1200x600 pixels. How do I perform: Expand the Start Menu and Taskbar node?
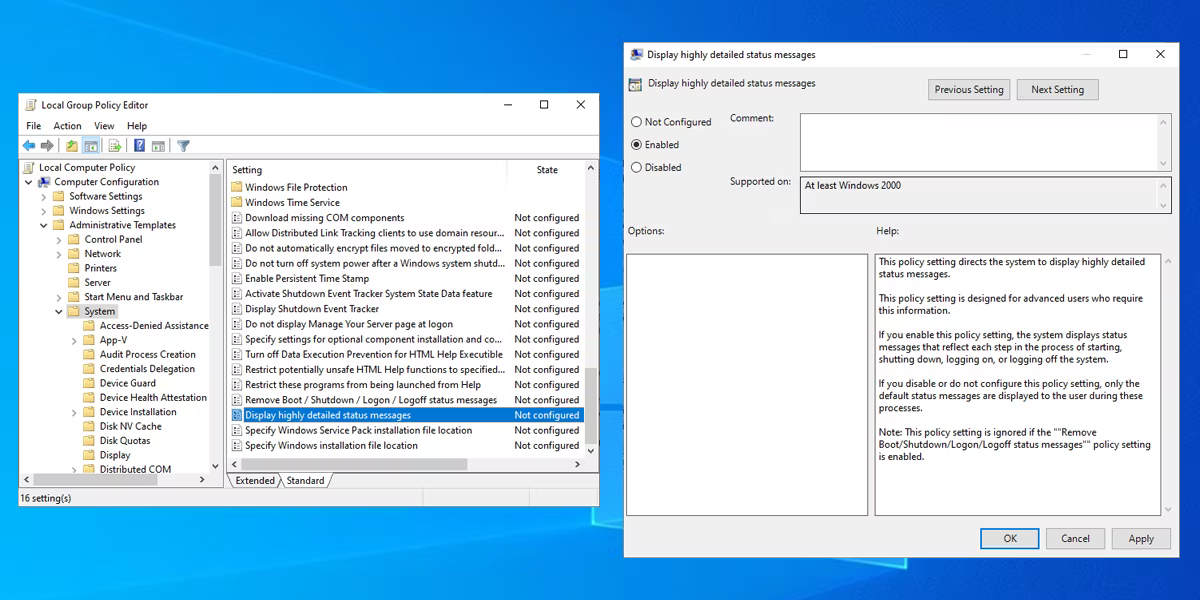[x=59, y=297]
